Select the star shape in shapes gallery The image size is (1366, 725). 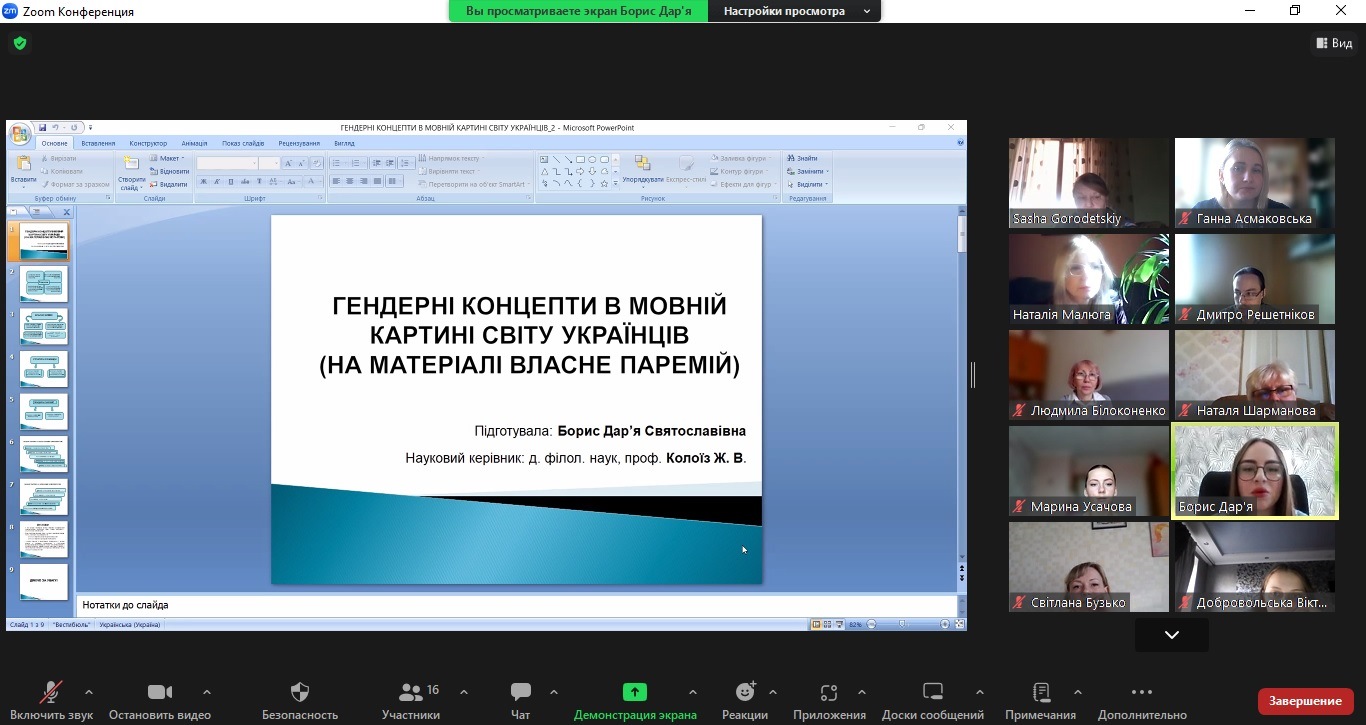[x=605, y=183]
